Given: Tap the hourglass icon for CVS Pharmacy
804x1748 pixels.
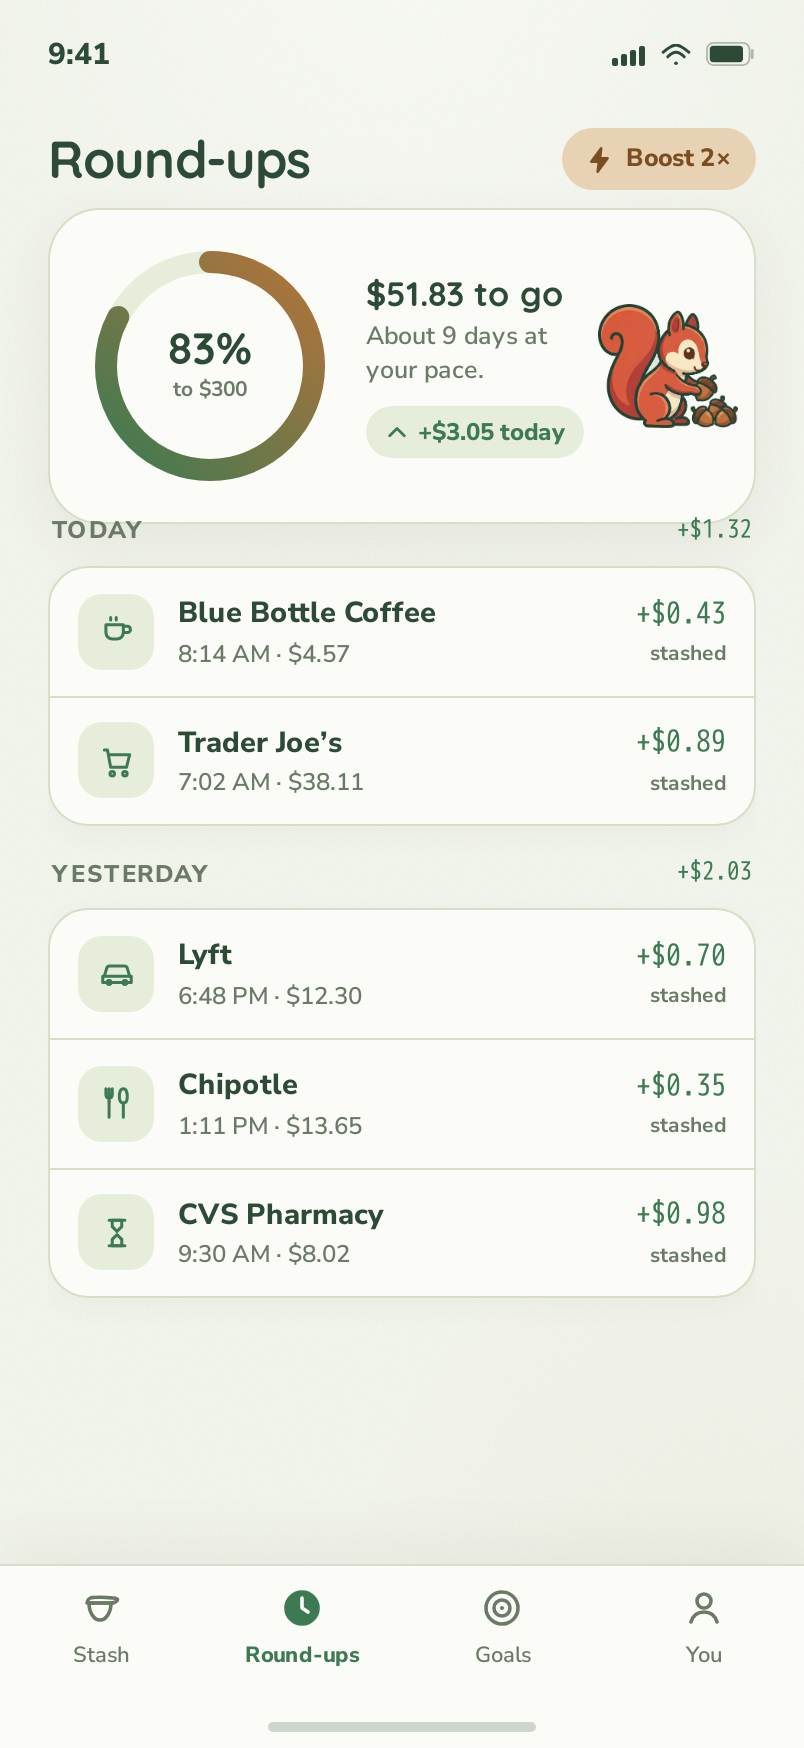Looking at the screenshot, I should click(116, 1232).
